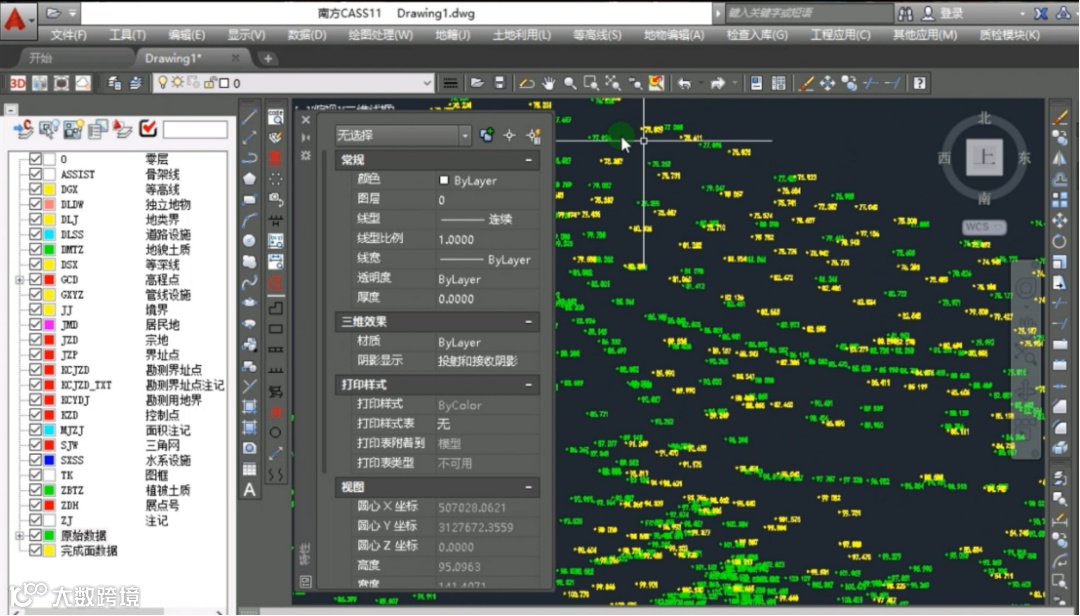This screenshot has height=616, width=1080.
Task: Close the properties palette with X
Action: coord(306,120)
